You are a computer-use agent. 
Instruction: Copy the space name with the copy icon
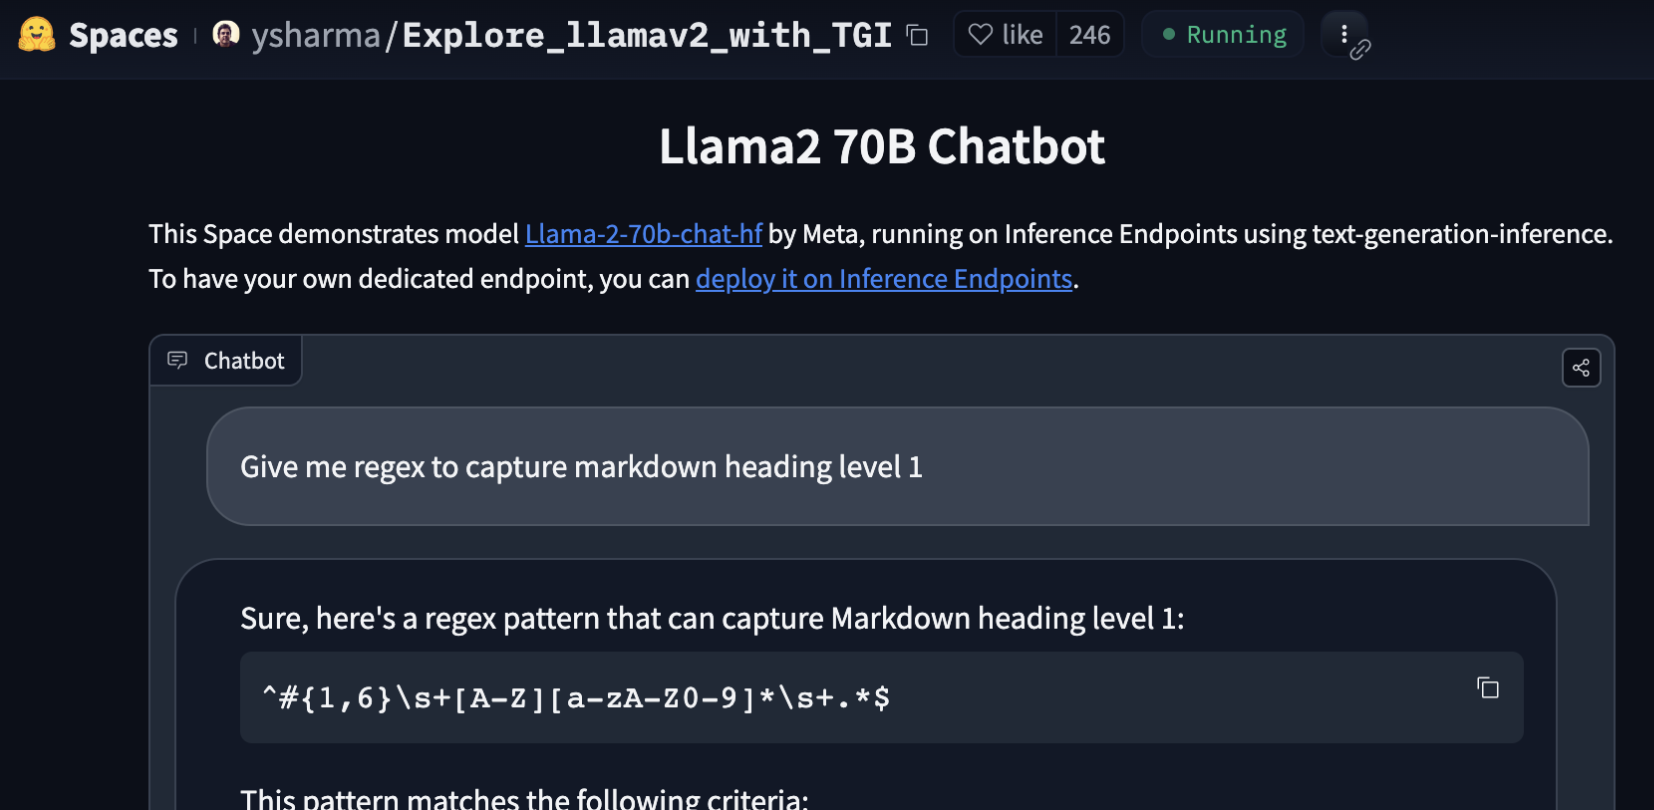[x=917, y=36]
